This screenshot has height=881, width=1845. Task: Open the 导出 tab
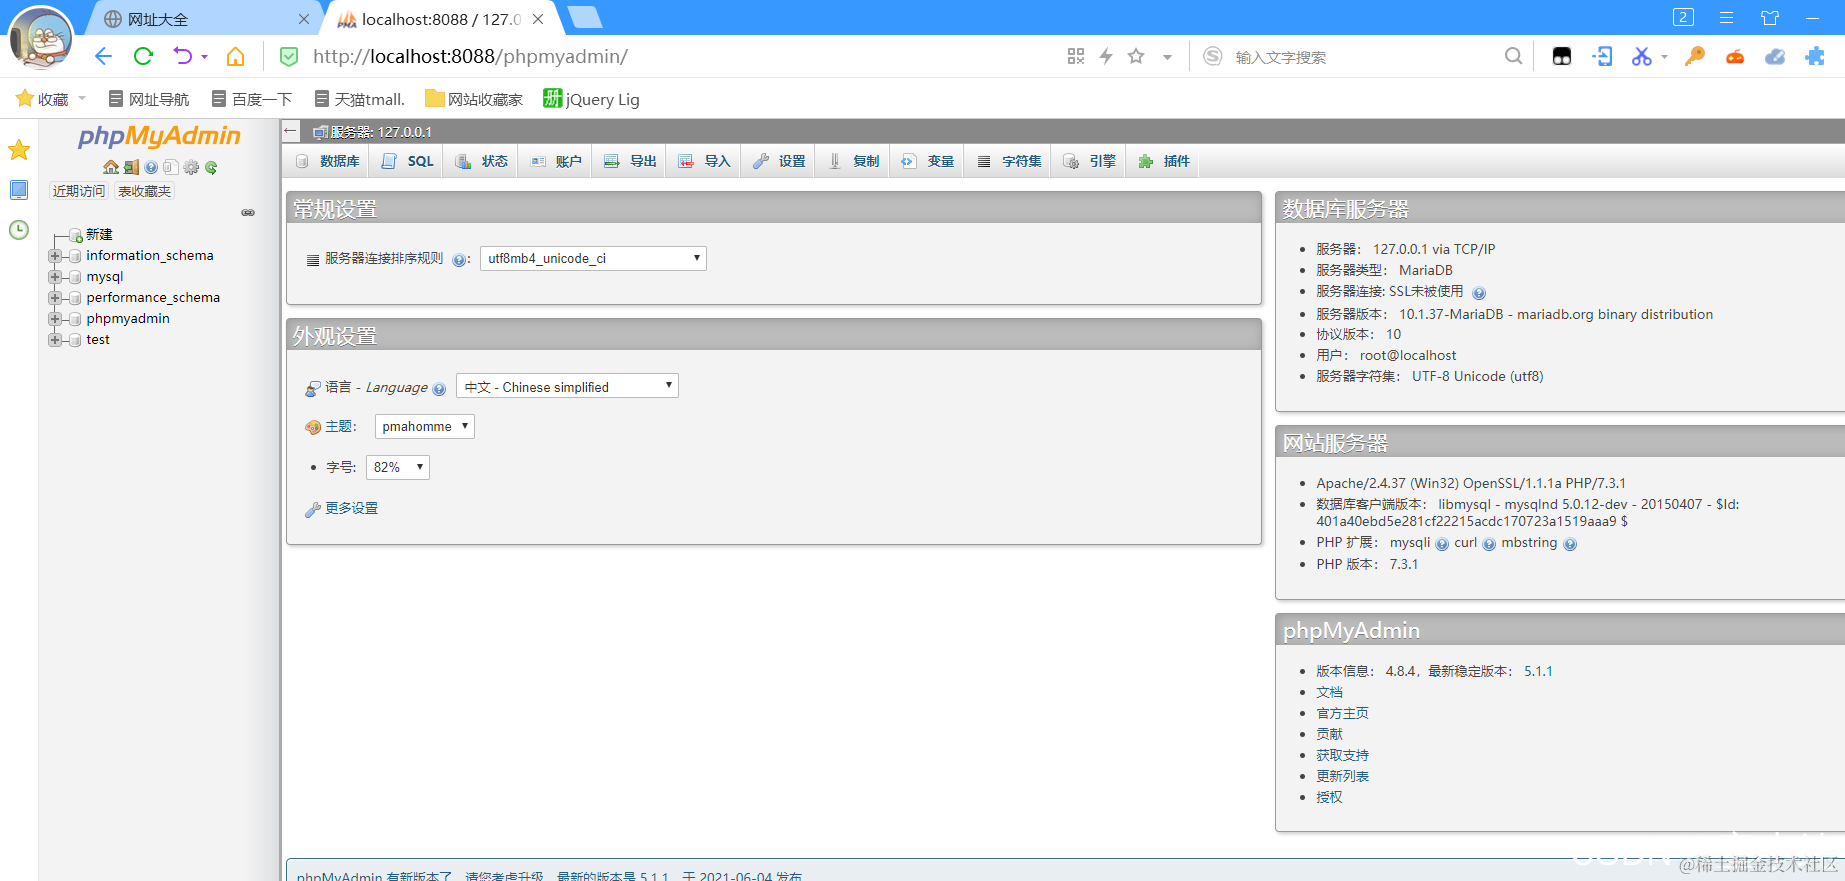630,161
